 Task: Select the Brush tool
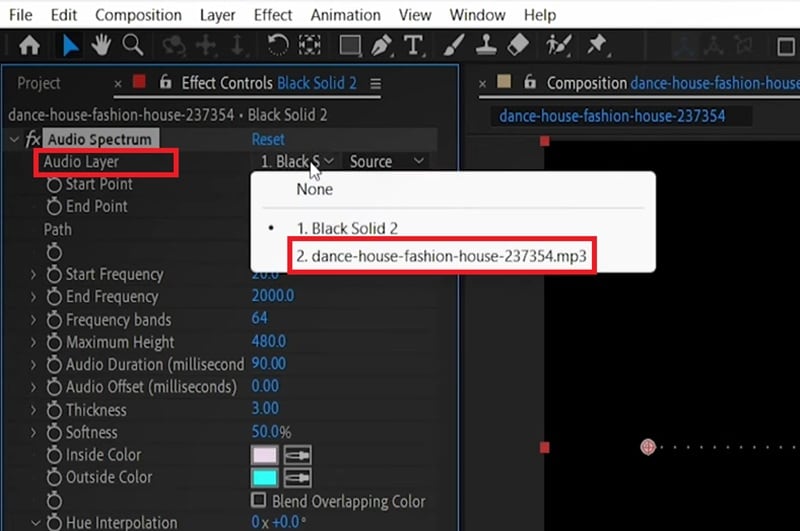pos(454,45)
